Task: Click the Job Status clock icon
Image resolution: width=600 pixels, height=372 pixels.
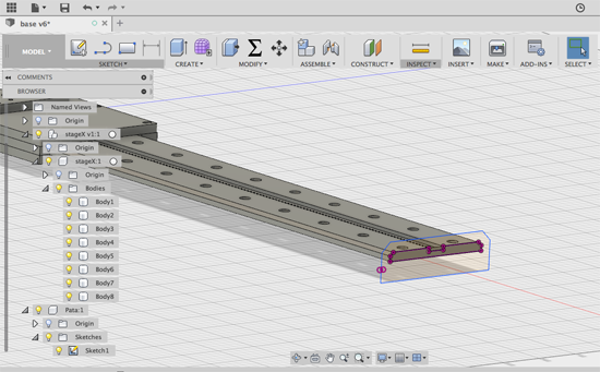Action: pyautogui.click(x=580, y=8)
